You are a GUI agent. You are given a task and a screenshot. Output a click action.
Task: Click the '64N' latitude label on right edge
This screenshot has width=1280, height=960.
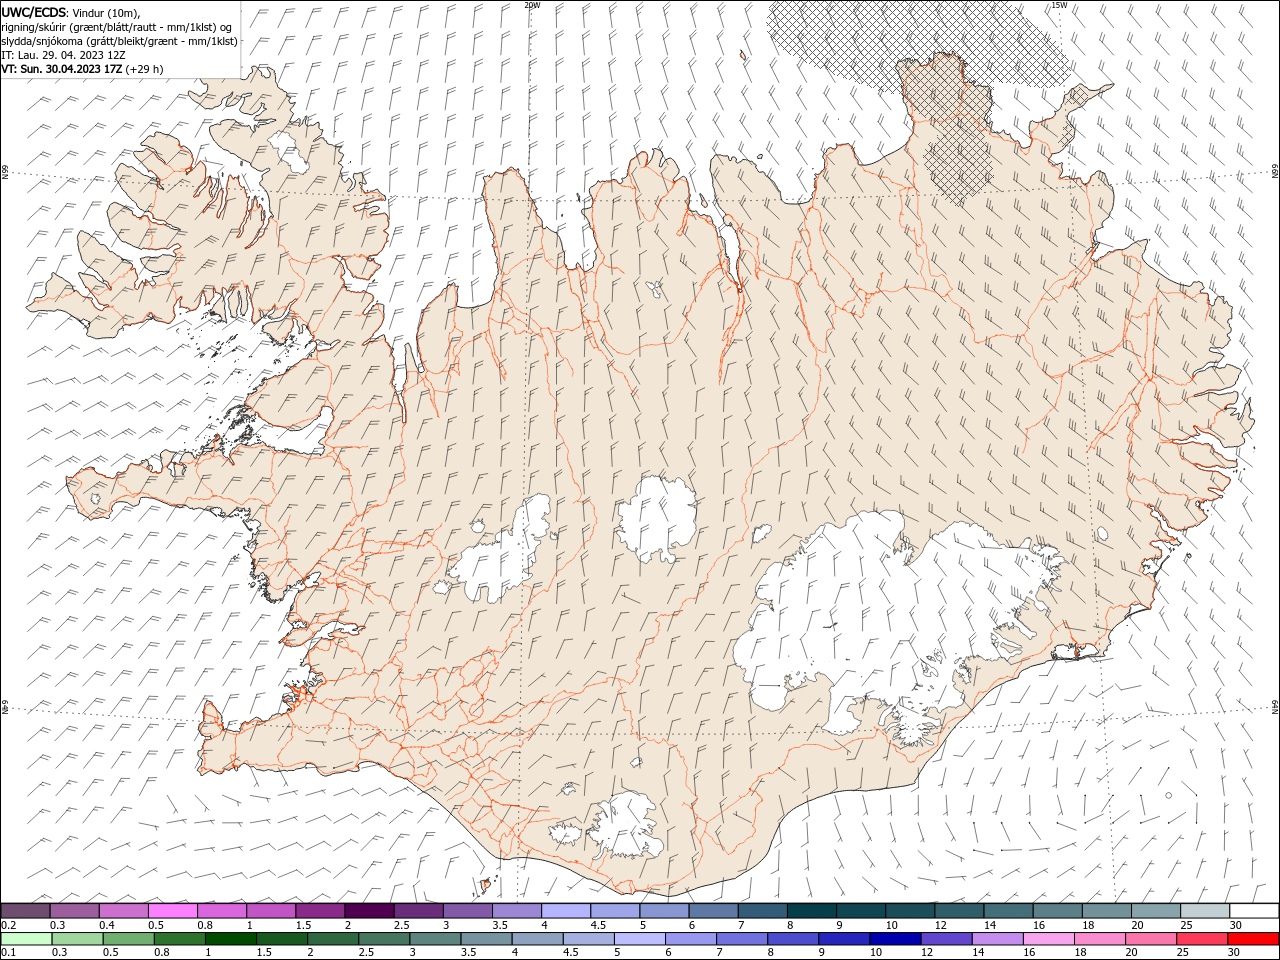pyautogui.click(x=1275, y=706)
